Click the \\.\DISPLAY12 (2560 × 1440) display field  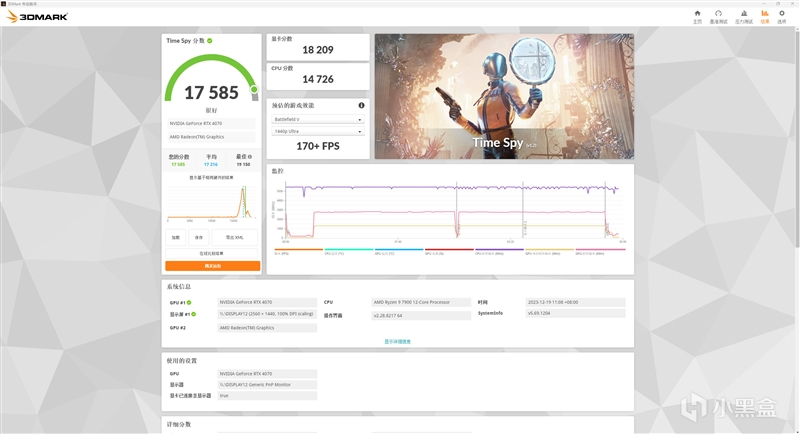(267, 314)
